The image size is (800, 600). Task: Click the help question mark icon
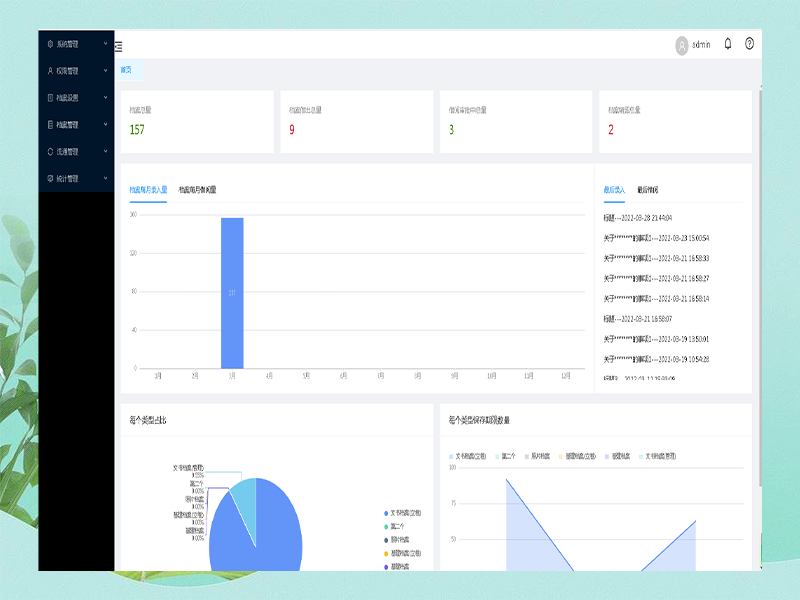[749, 44]
